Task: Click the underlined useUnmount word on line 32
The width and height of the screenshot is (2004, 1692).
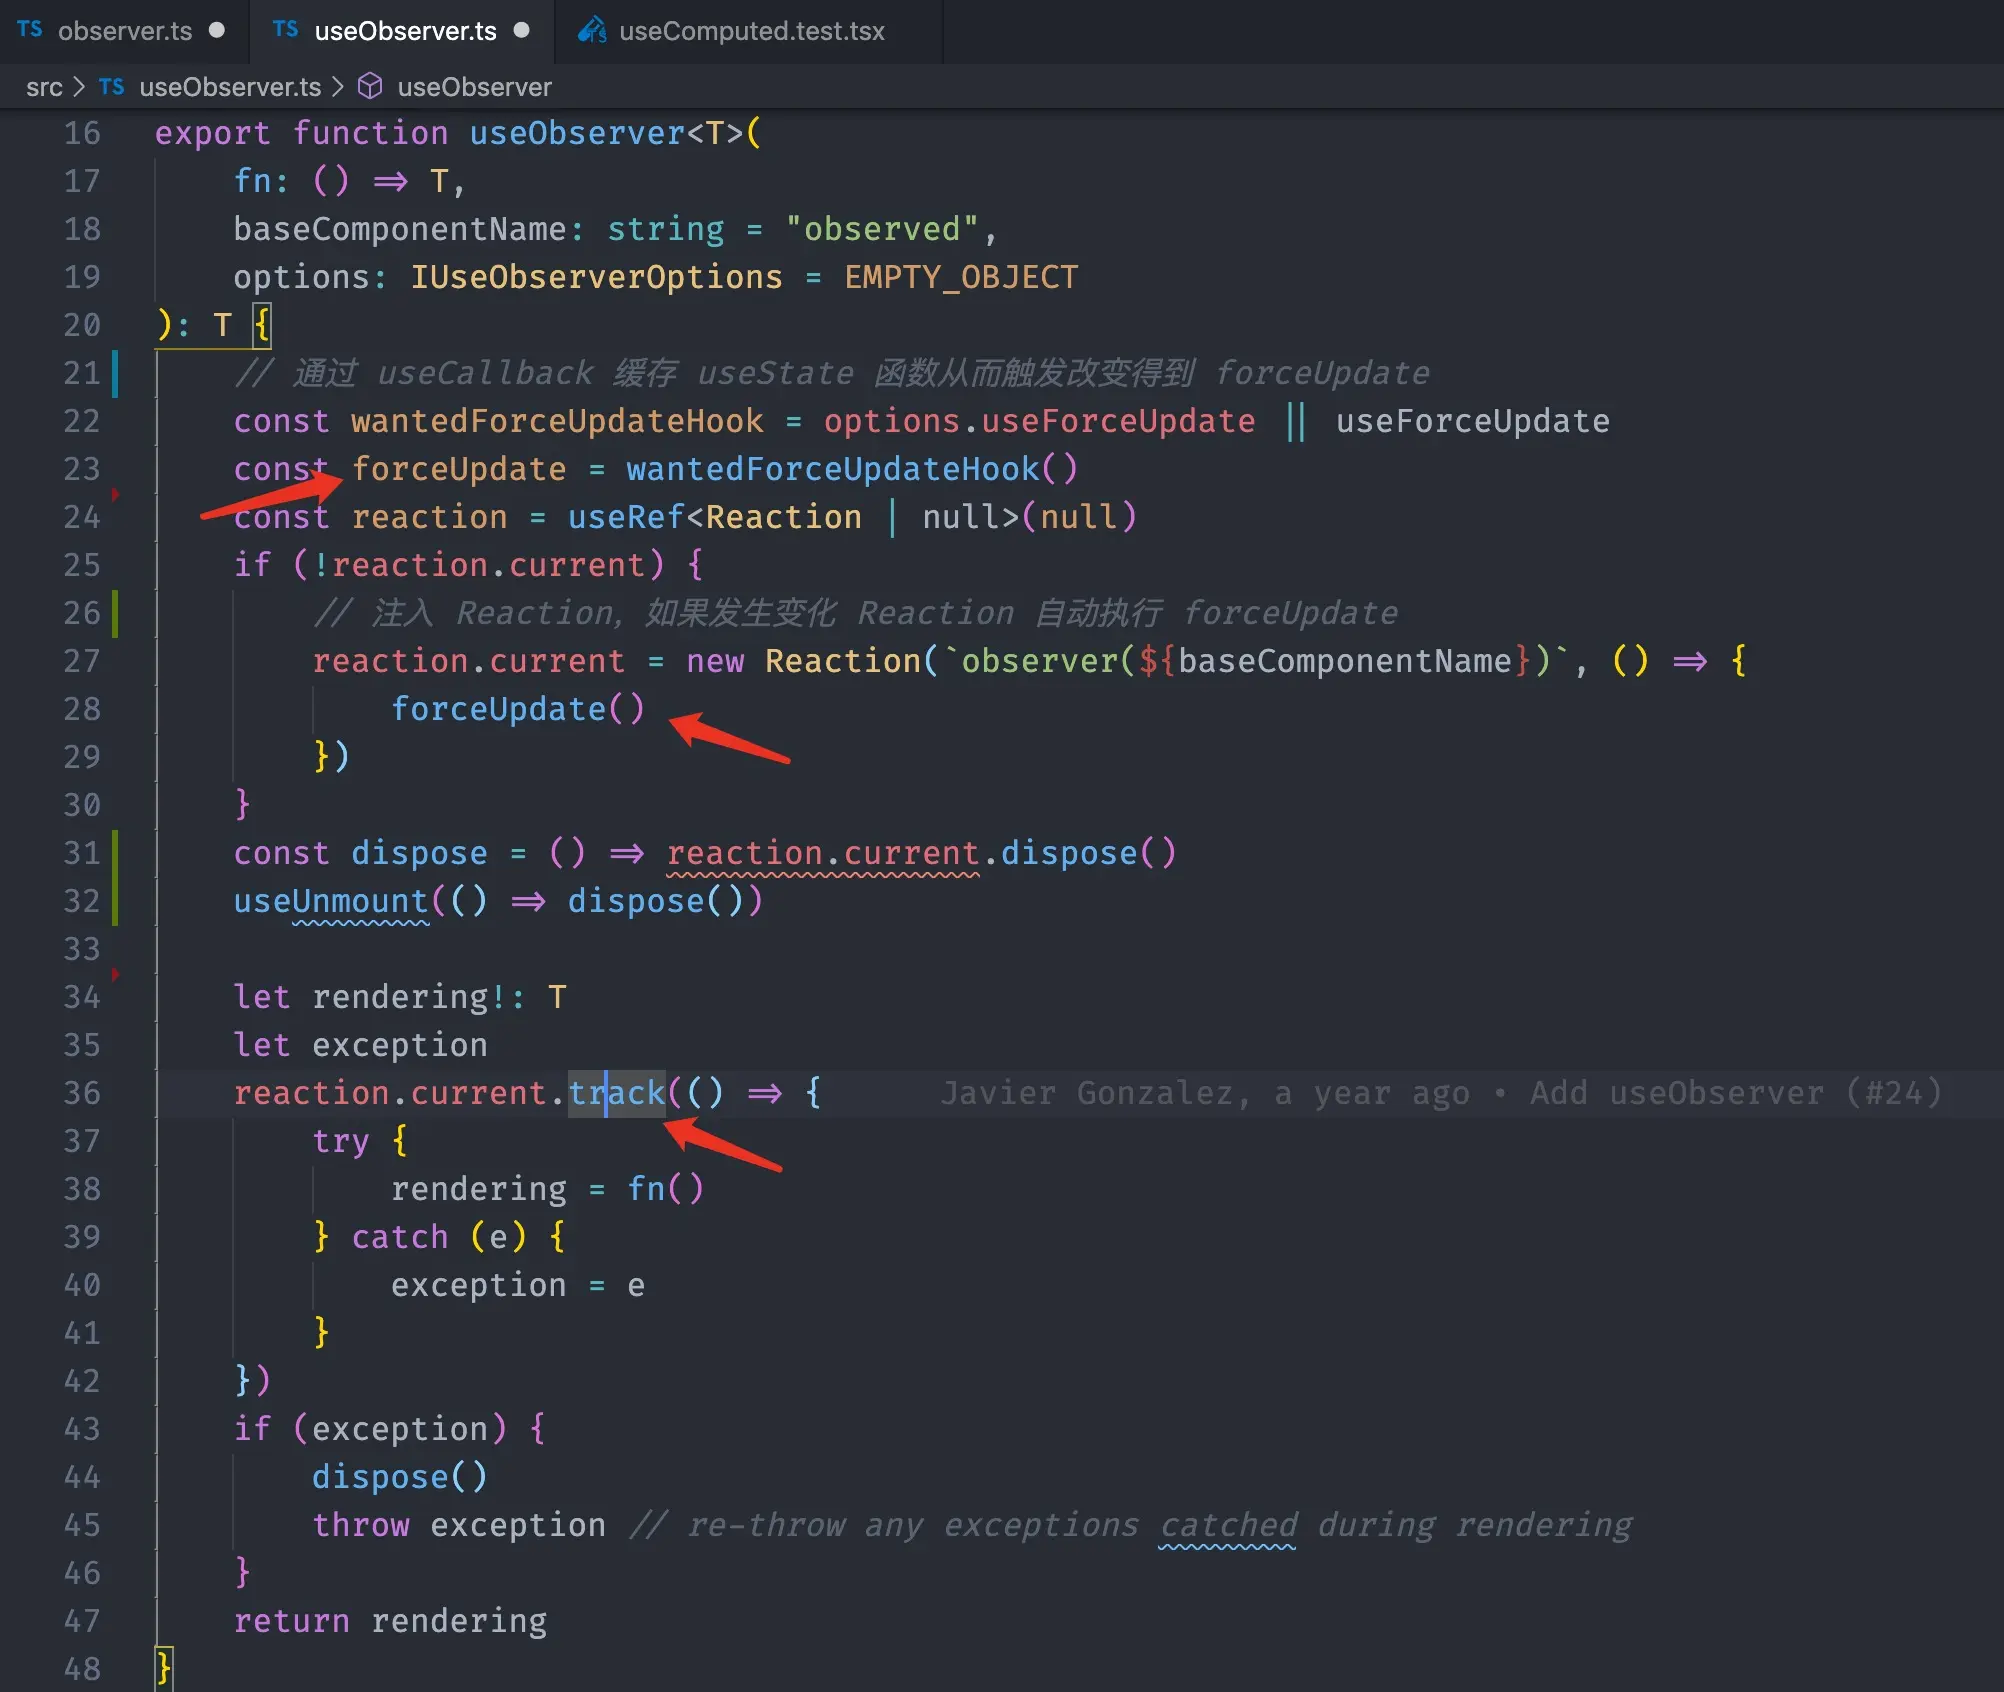Action: (328, 900)
